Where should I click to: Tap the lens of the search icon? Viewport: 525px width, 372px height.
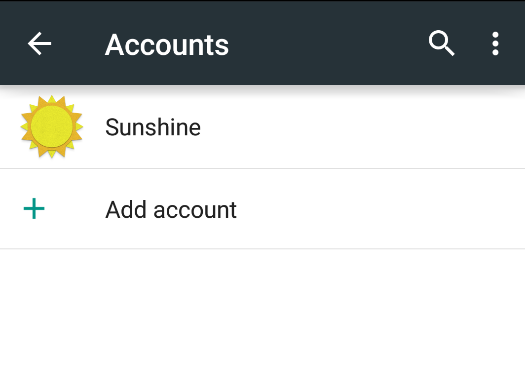click(x=438, y=40)
